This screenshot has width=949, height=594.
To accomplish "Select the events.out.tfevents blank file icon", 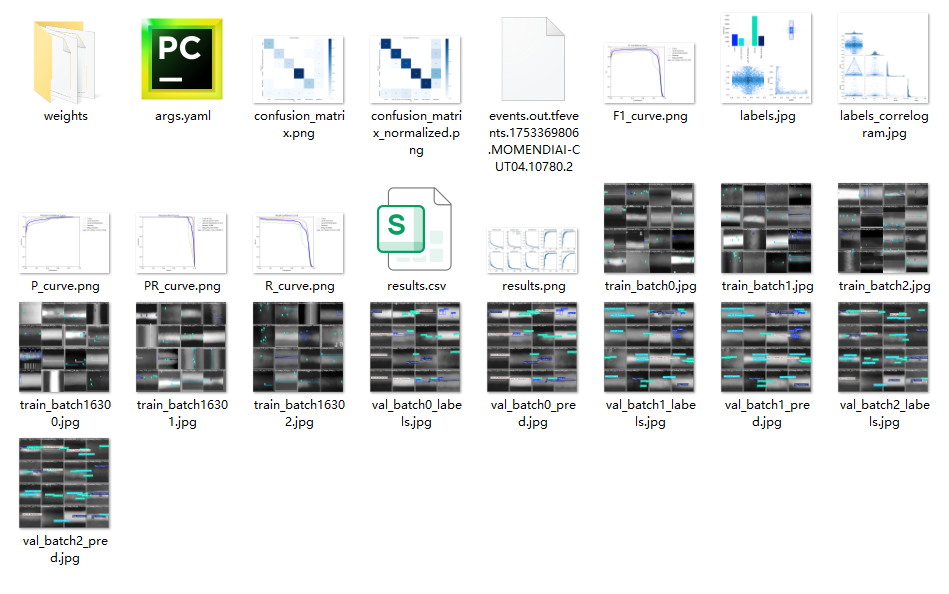I will 533,59.
